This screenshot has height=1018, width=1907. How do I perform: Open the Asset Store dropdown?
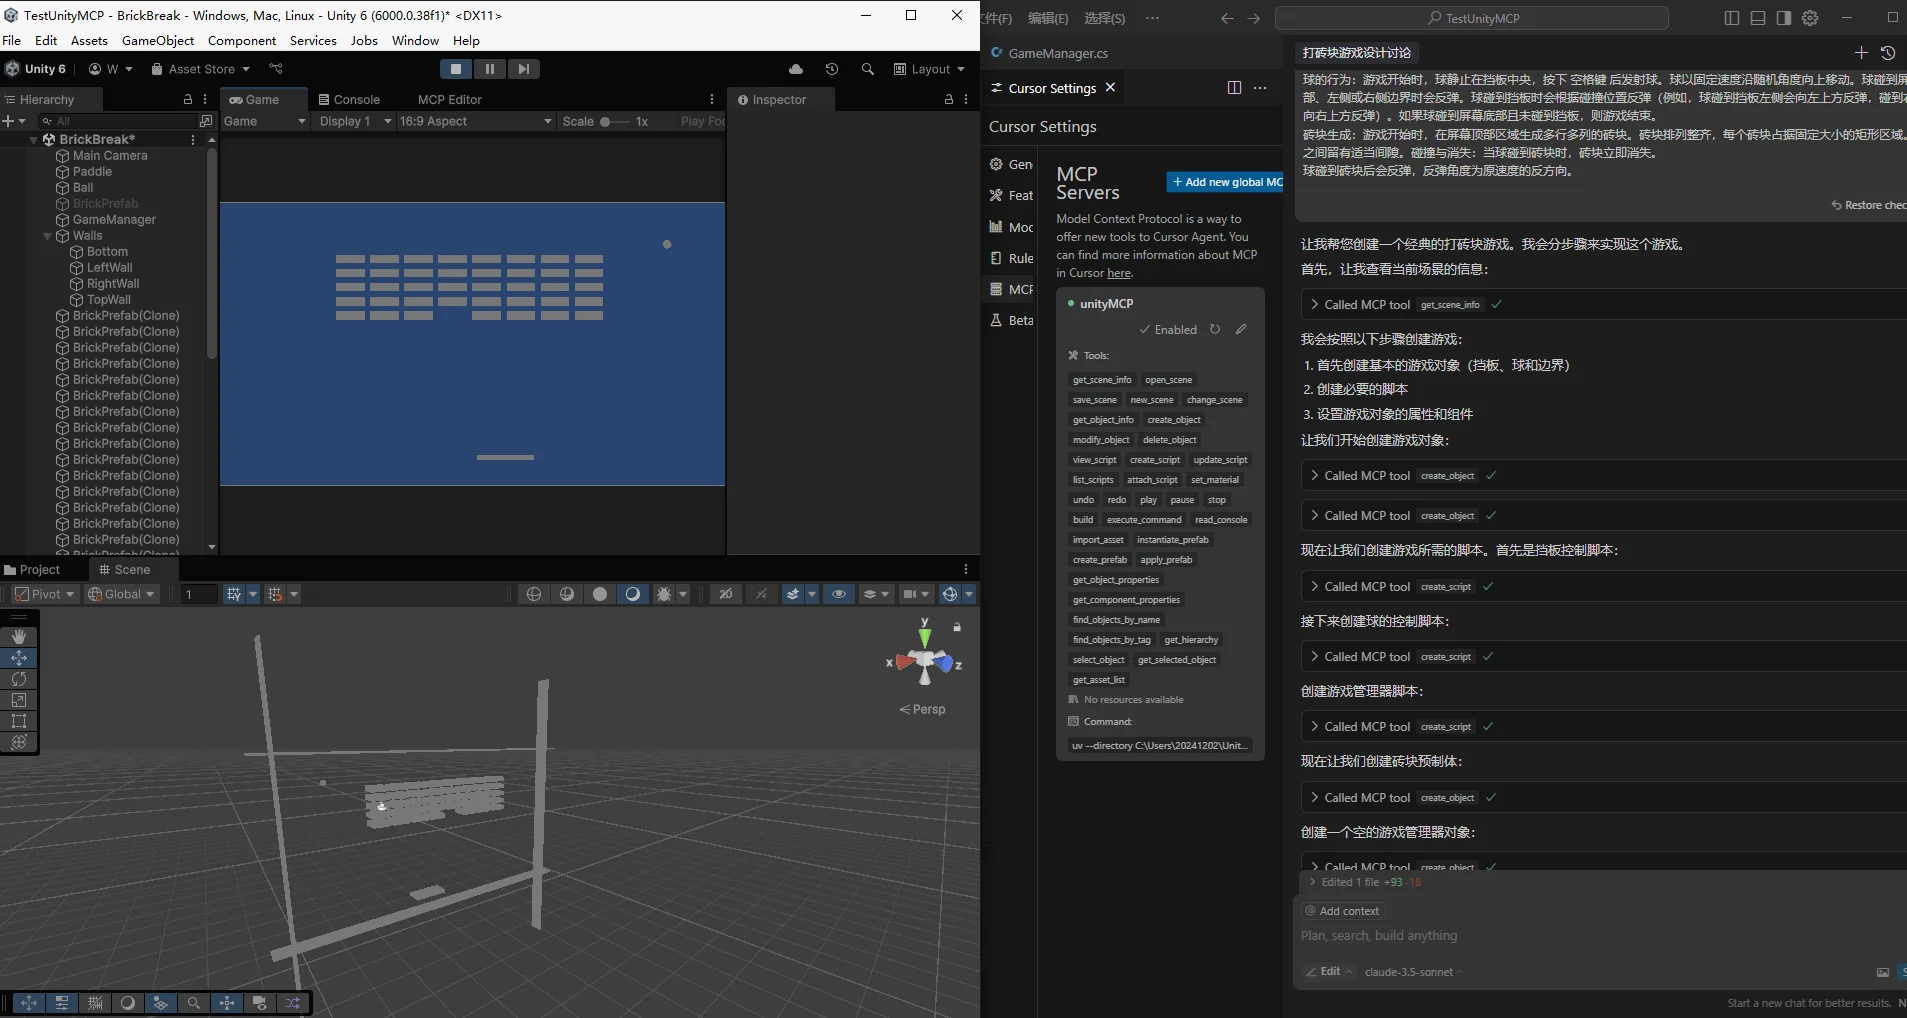click(200, 69)
